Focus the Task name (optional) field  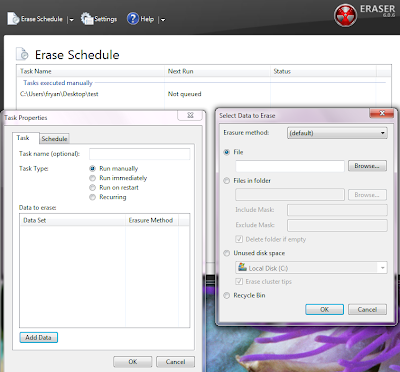pos(140,154)
